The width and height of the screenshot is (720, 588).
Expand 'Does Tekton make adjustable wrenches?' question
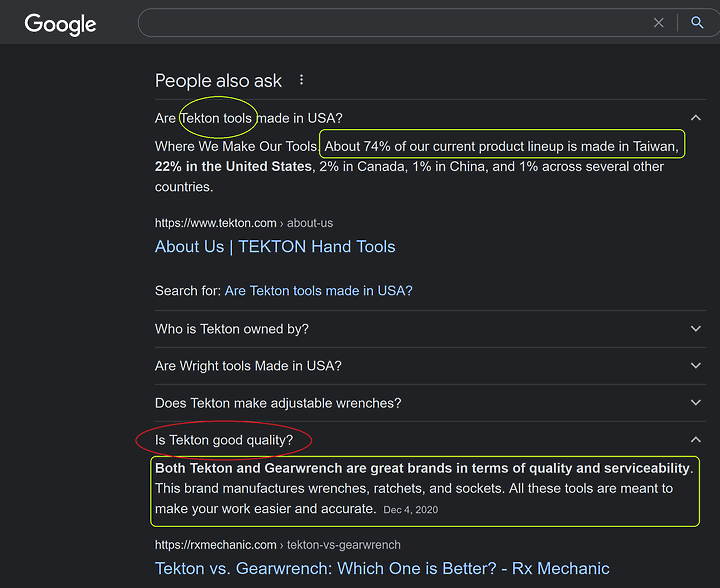coord(696,403)
